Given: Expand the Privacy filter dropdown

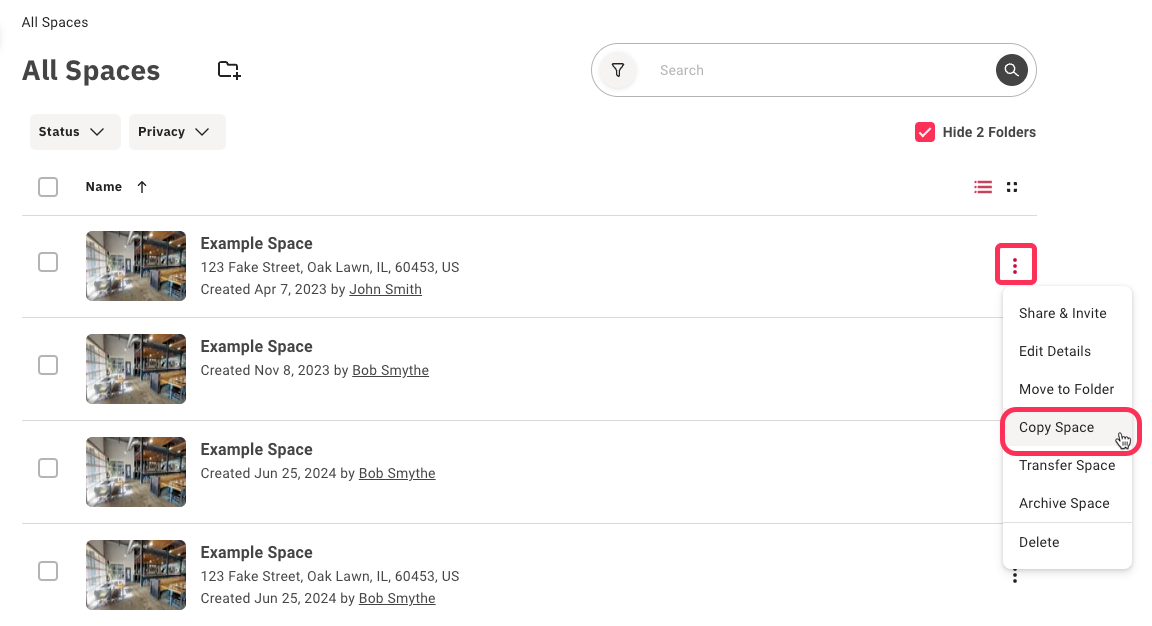Looking at the screenshot, I should pos(177,132).
